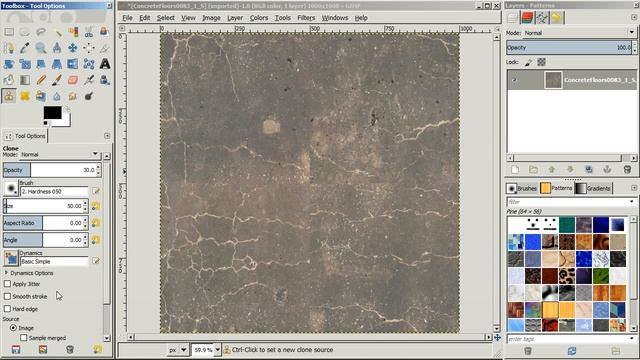
Task: Select the Zoom magnifier tool
Action: click(x=41, y=48)
